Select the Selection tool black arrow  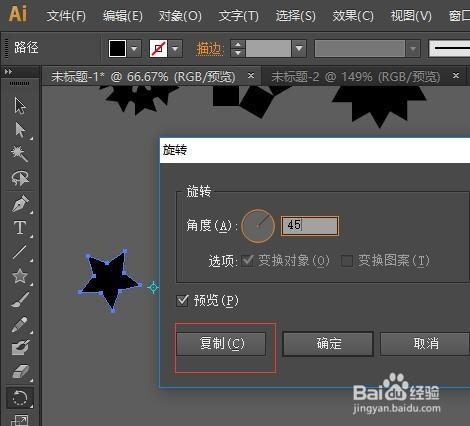pos(20,106)
